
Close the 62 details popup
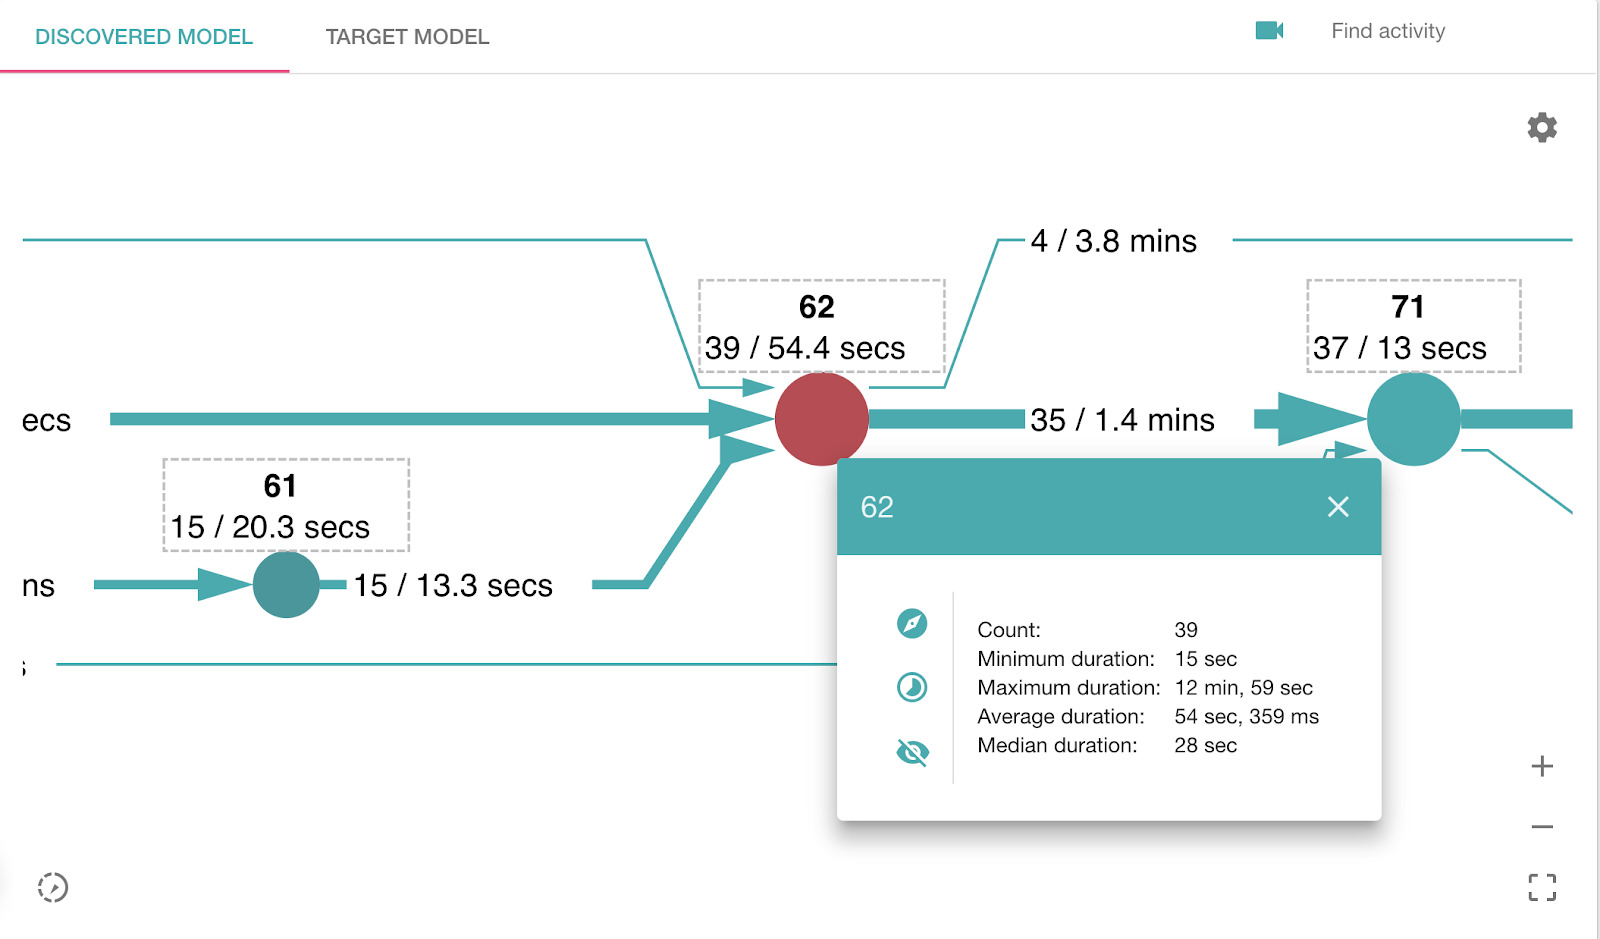[x=1338, y=507]
